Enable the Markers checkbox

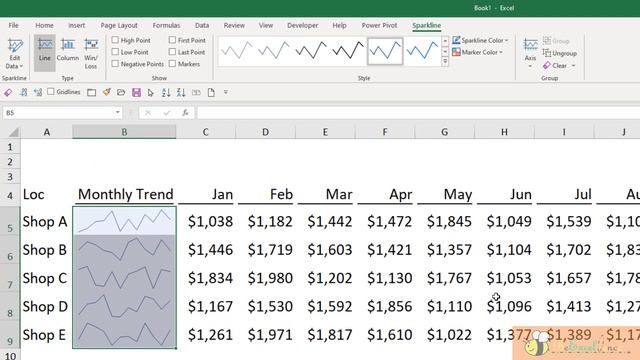[x=172, y=63]
